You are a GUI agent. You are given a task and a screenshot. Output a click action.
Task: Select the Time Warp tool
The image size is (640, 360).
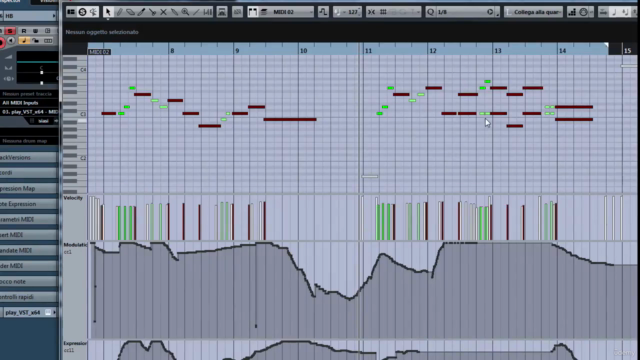click(207, 12)
